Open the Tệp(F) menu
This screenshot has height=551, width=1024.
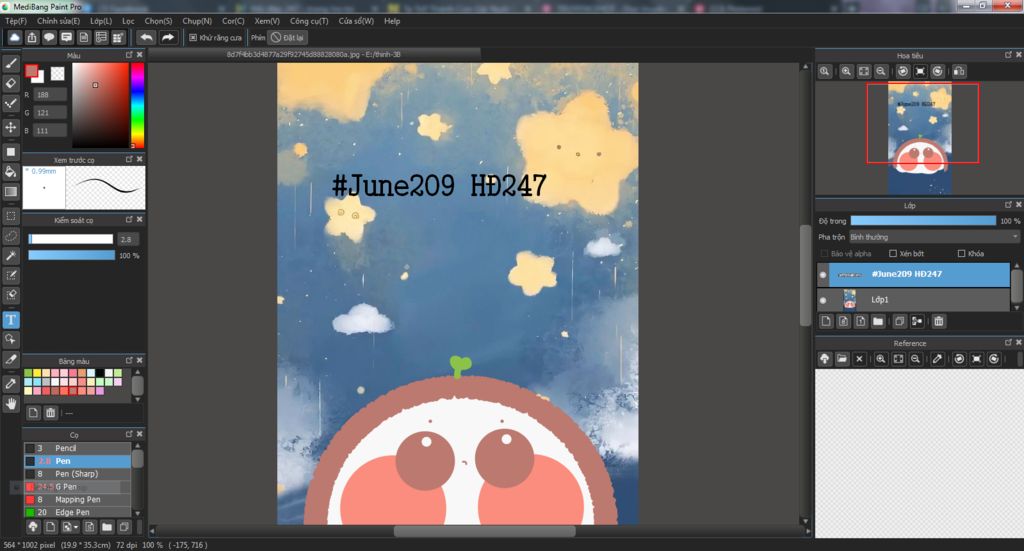coord(16,21)
